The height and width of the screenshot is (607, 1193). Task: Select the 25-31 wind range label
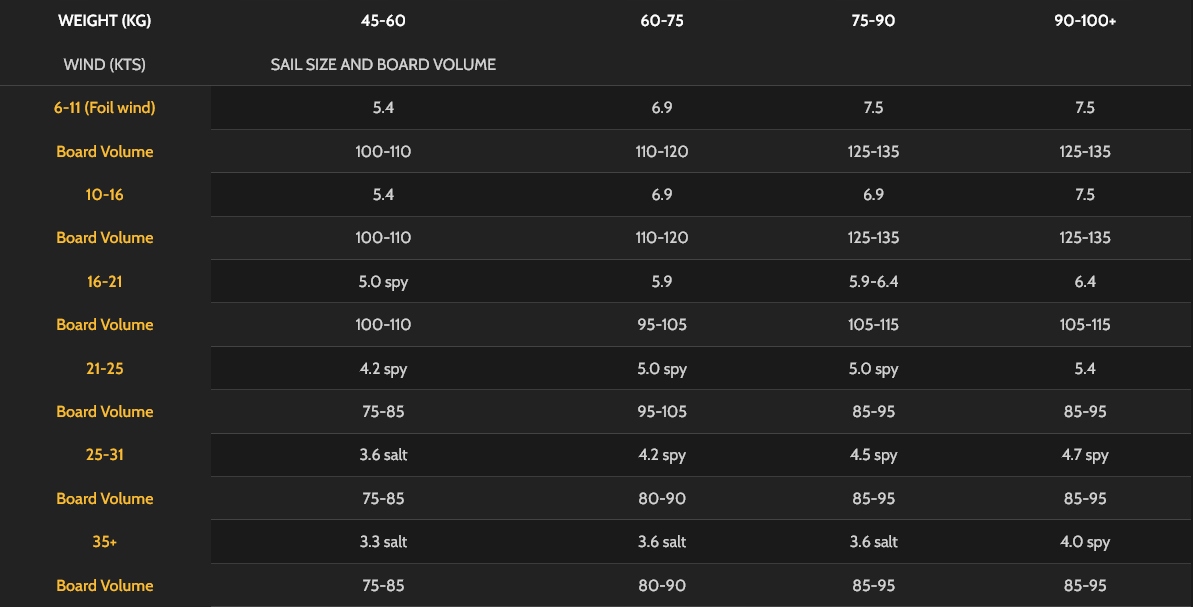point(104,455)
